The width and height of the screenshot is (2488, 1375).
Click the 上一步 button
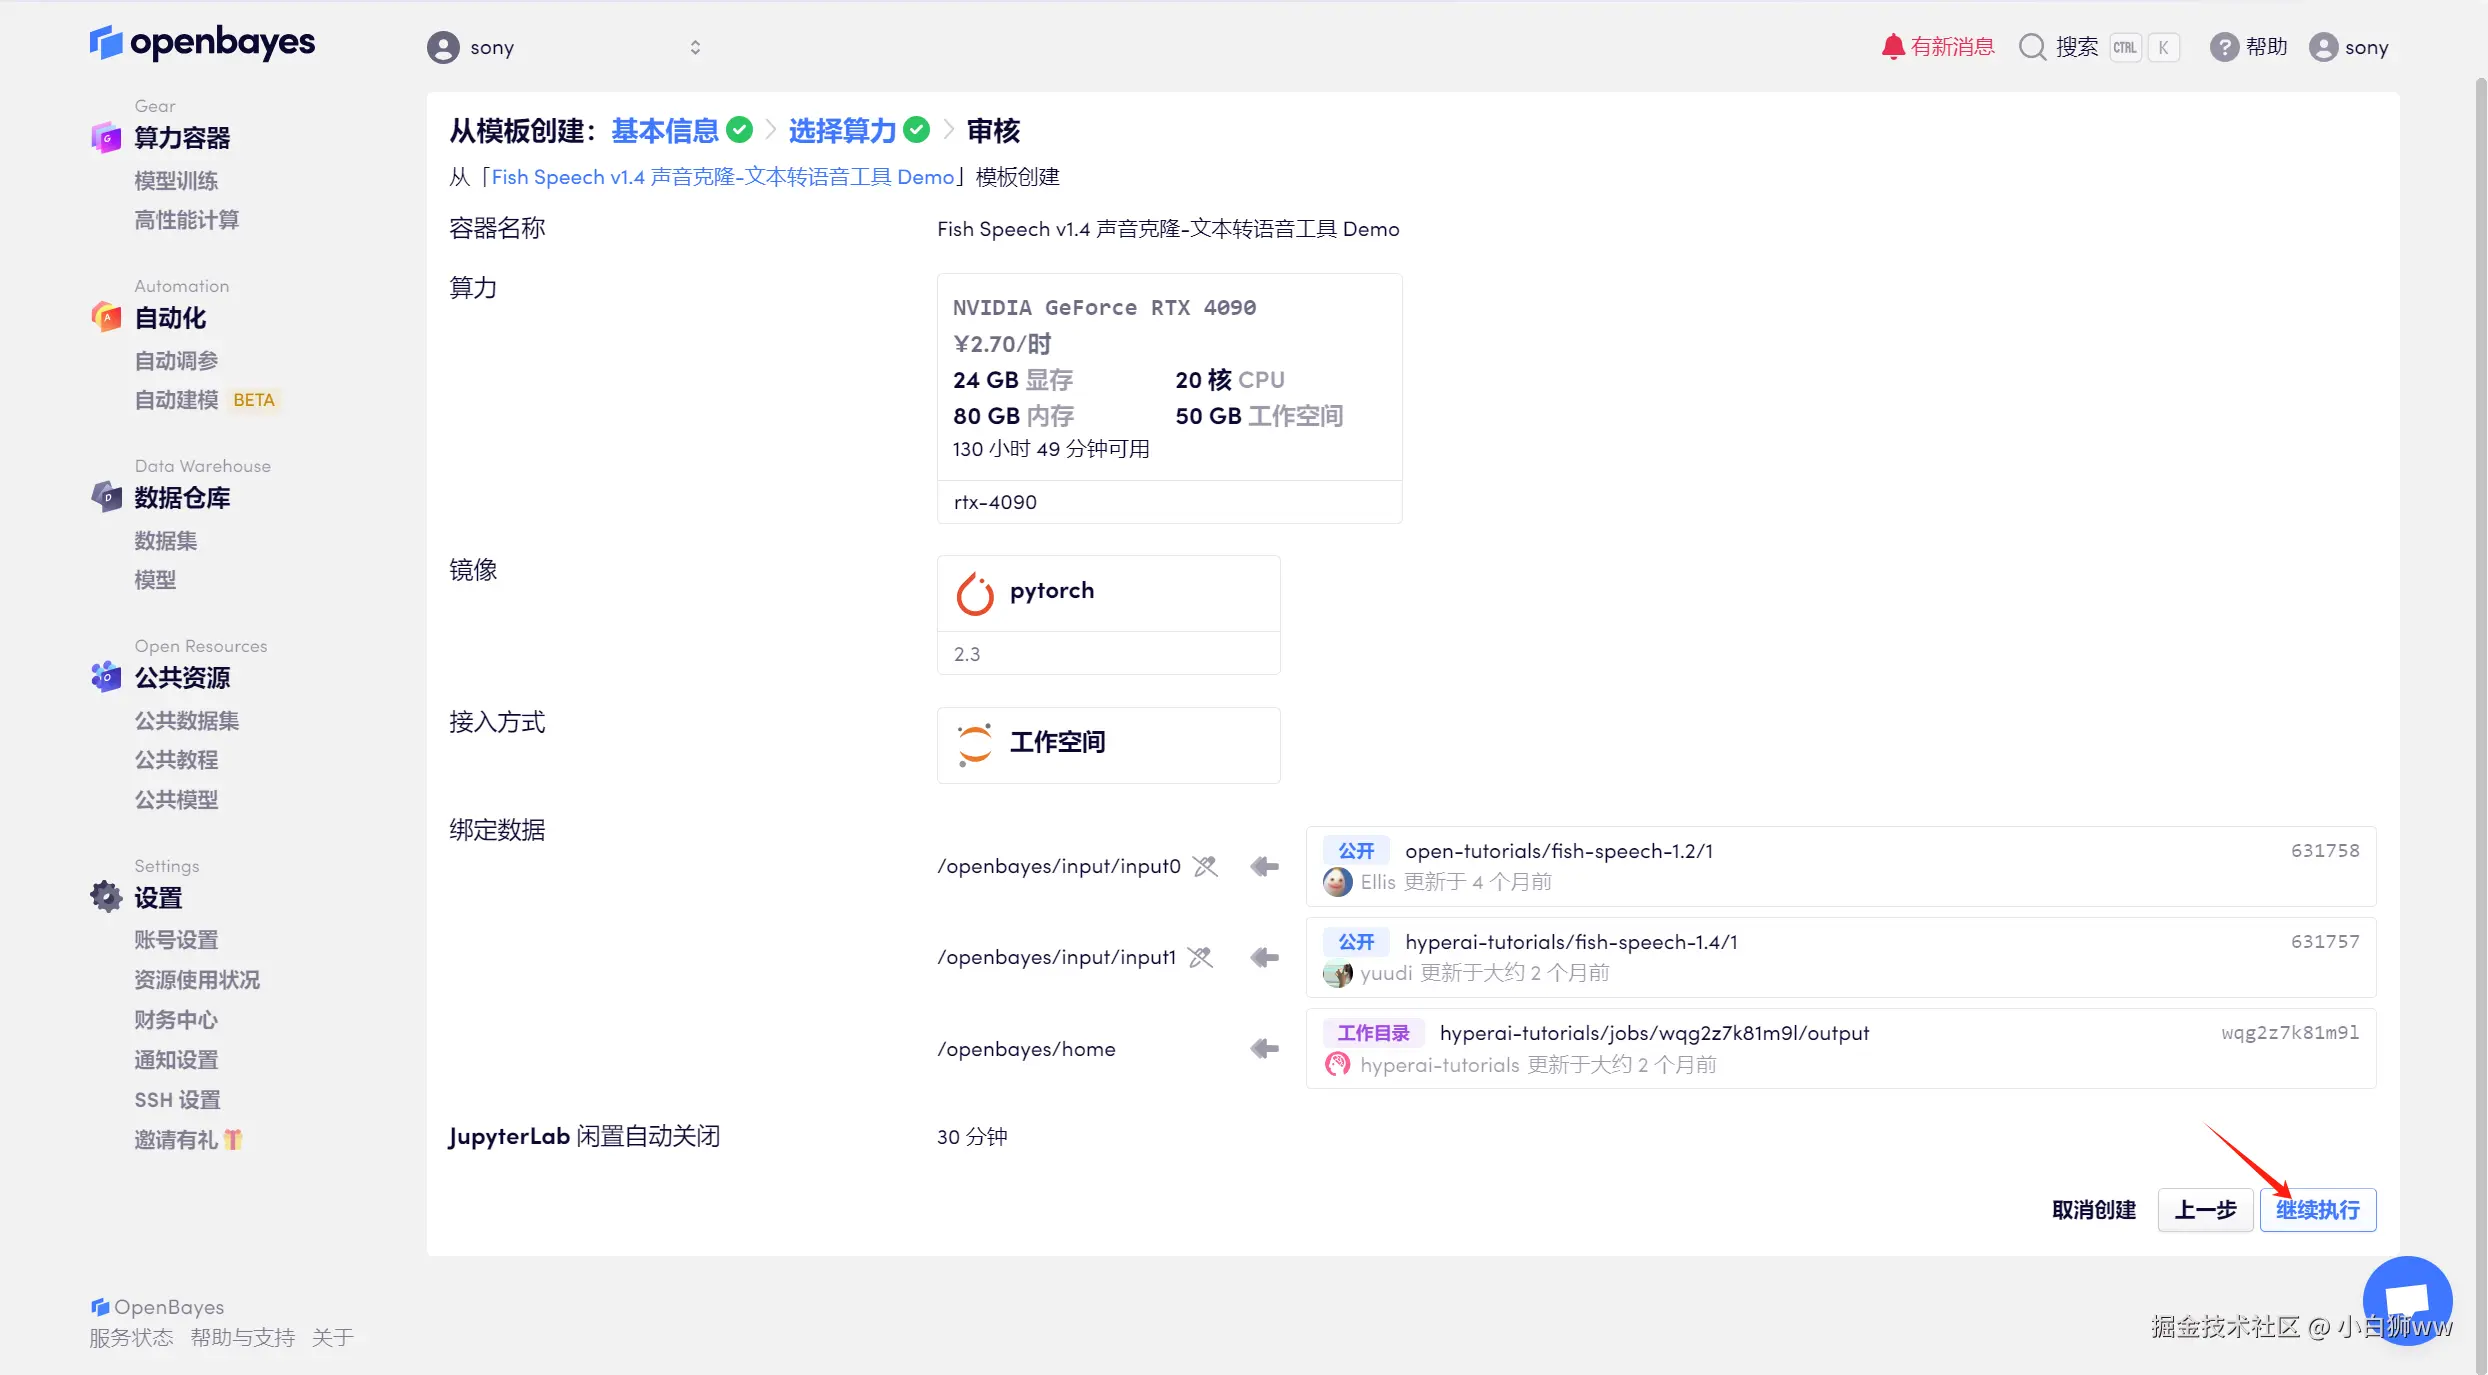(x=2204, y=1210)
